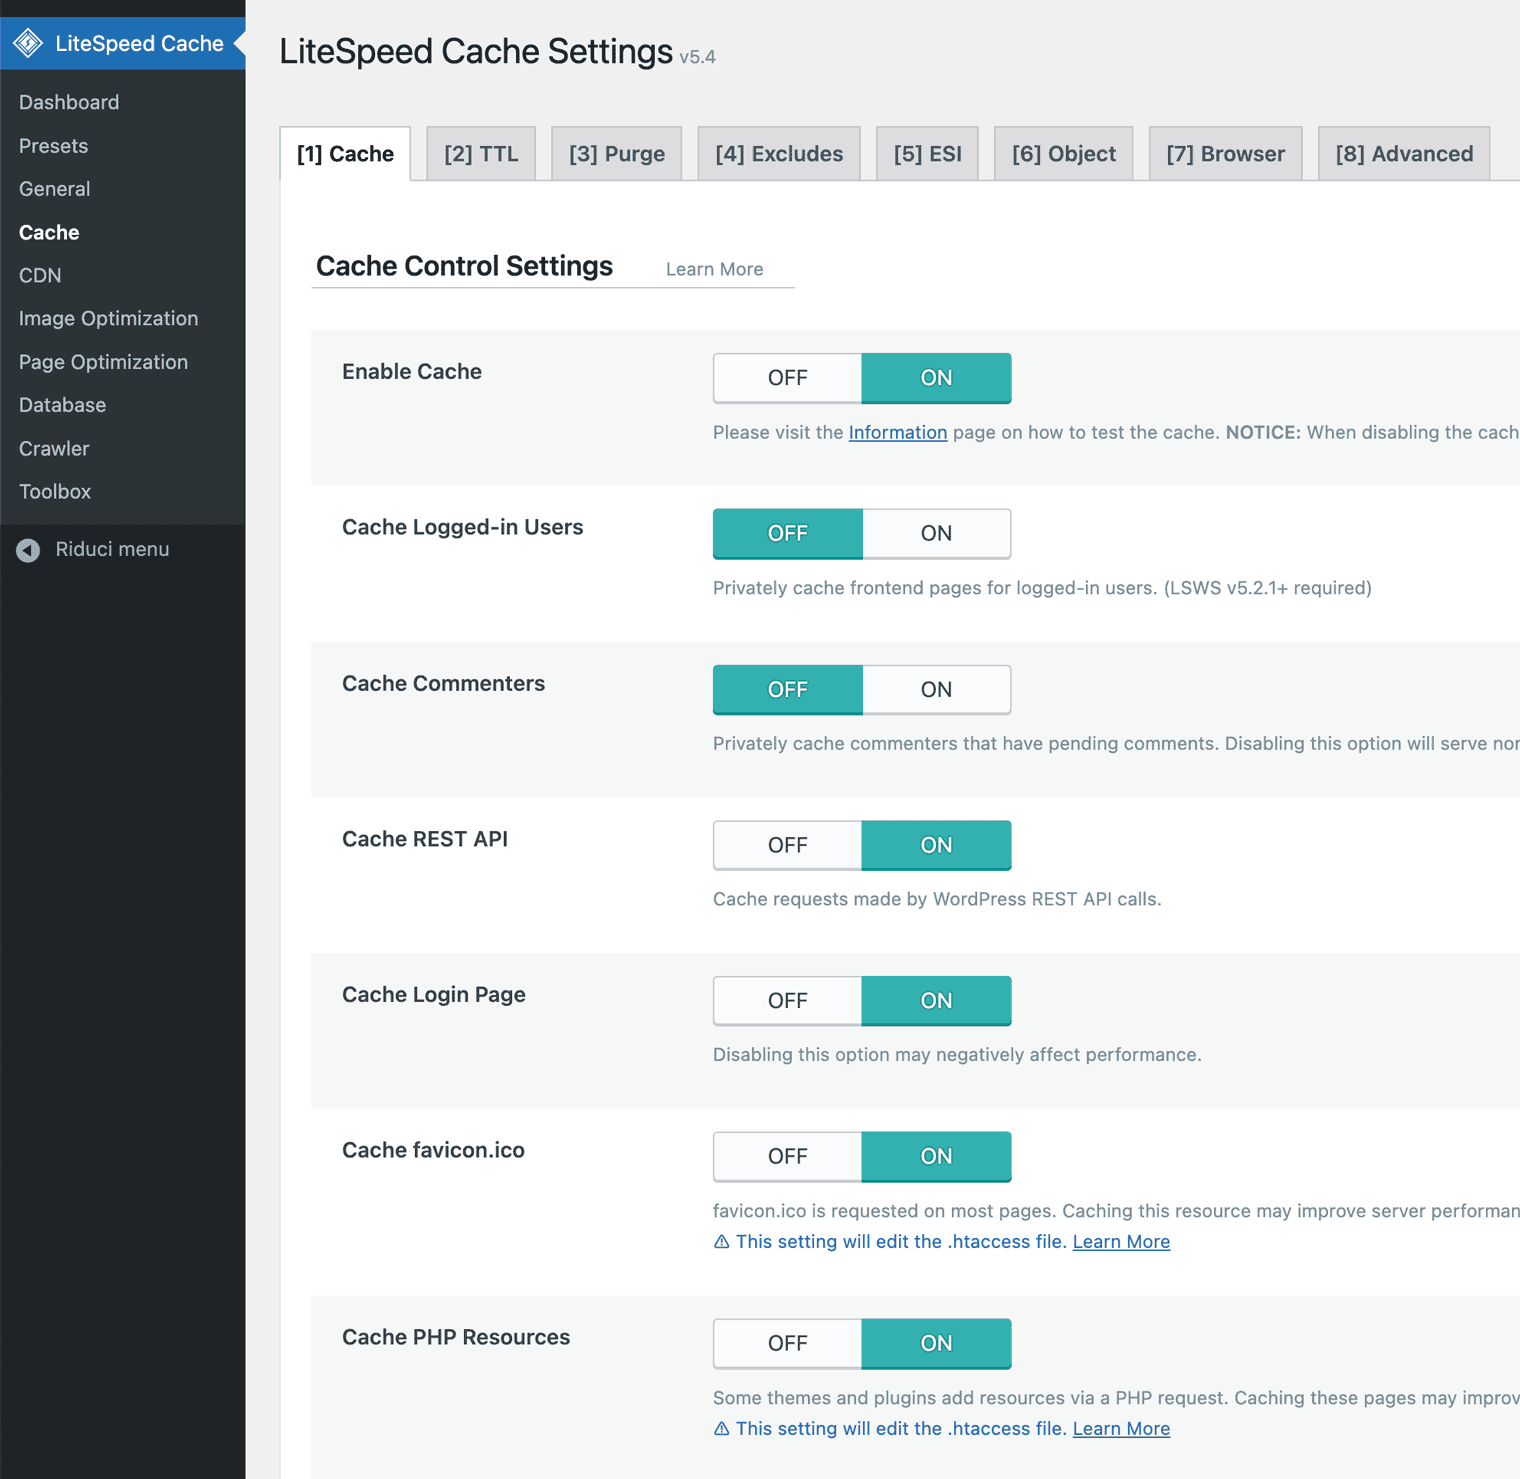Set Cache Logged-in Users to OFF
The height and width of the screenshot is (1479, 1520).
tap(787, 534)
